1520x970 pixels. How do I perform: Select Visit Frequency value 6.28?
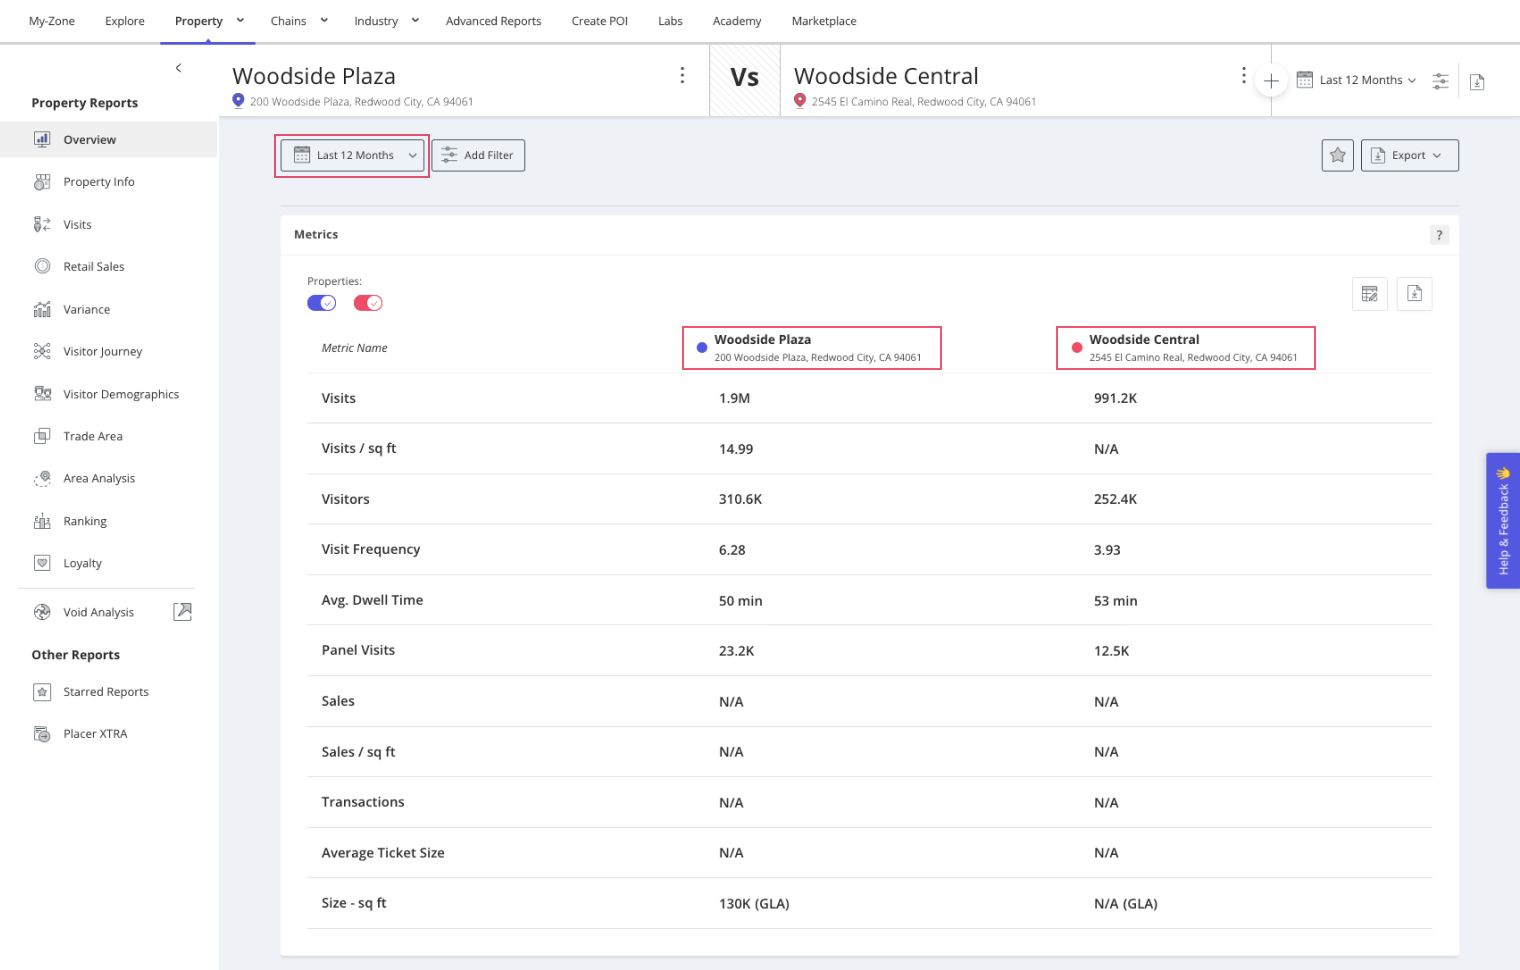tap(732, 550)
